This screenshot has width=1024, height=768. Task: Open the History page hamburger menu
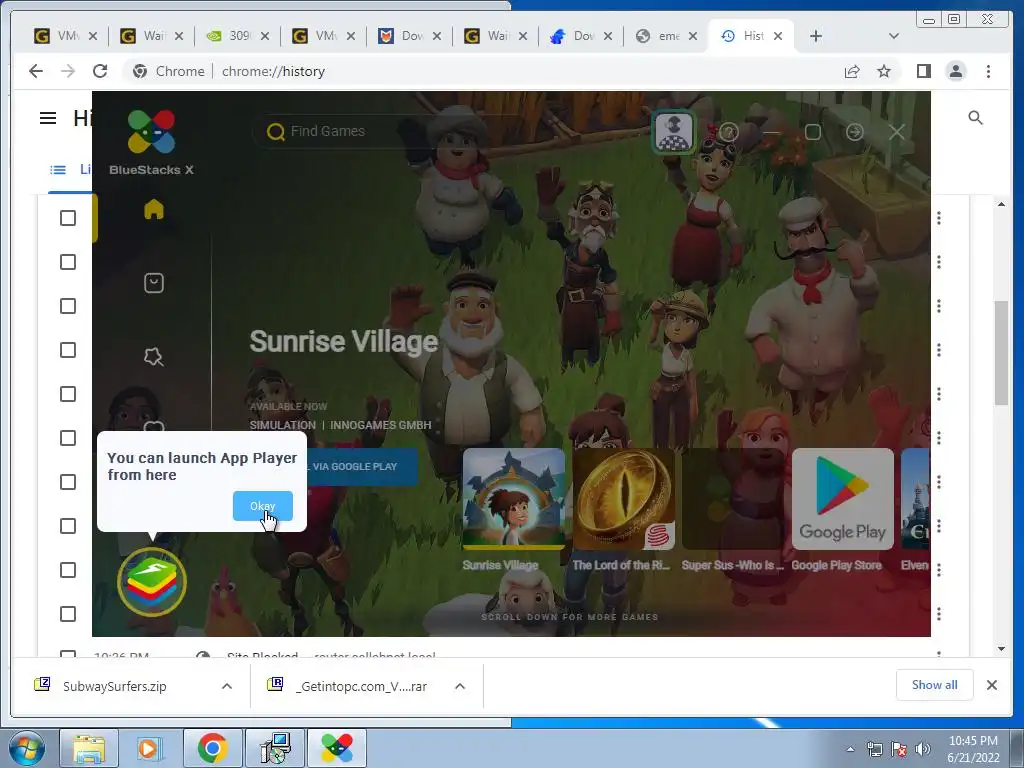[x=48, y=118]
